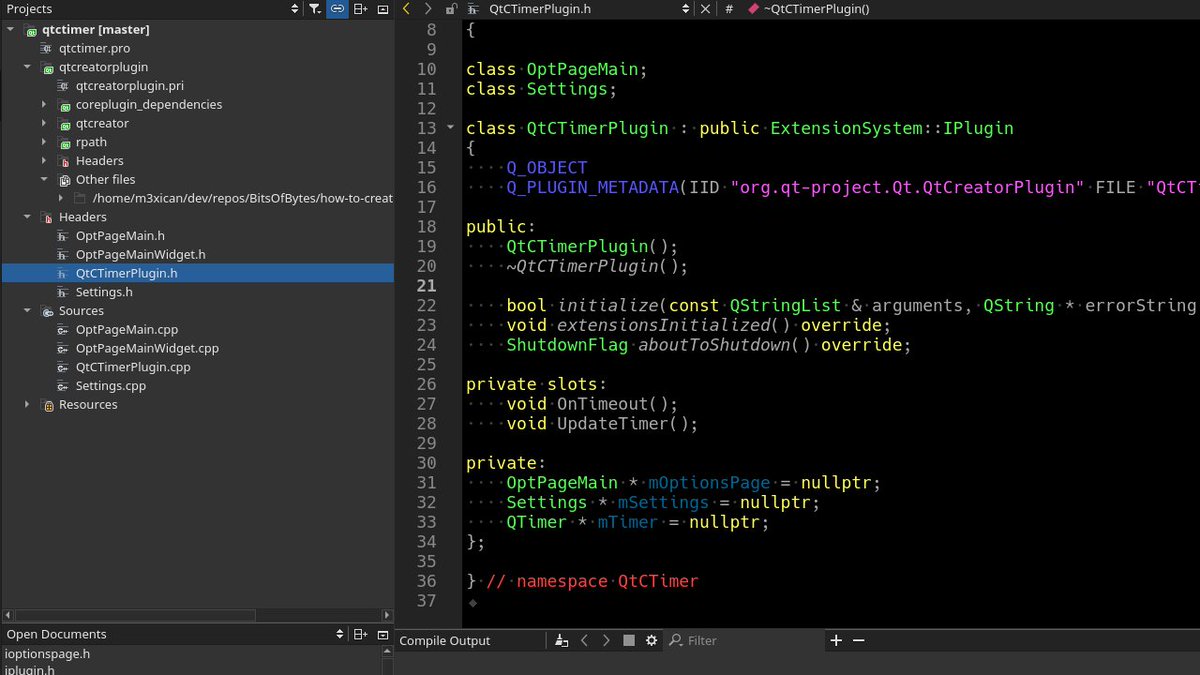Close the QtCTimerPlugin.h document
The image size is (1200, 675).
click(x=705, y=9)
